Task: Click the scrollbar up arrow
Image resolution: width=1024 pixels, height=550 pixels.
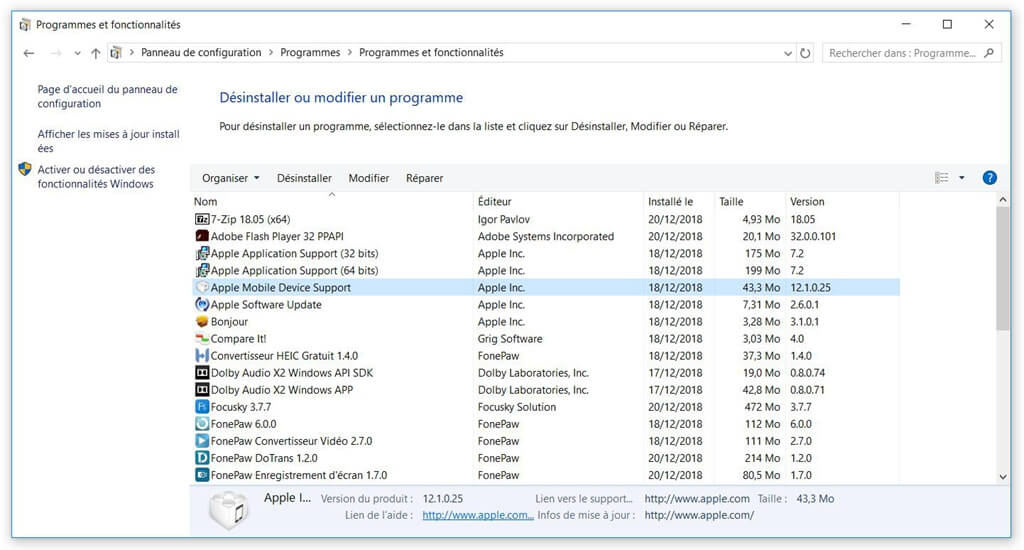Action: [1003, 200]
